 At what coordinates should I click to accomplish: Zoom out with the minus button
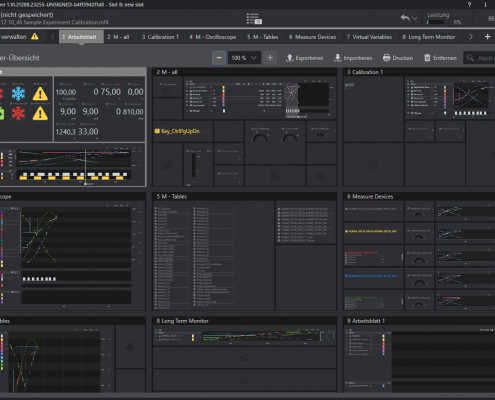[219, 58]
